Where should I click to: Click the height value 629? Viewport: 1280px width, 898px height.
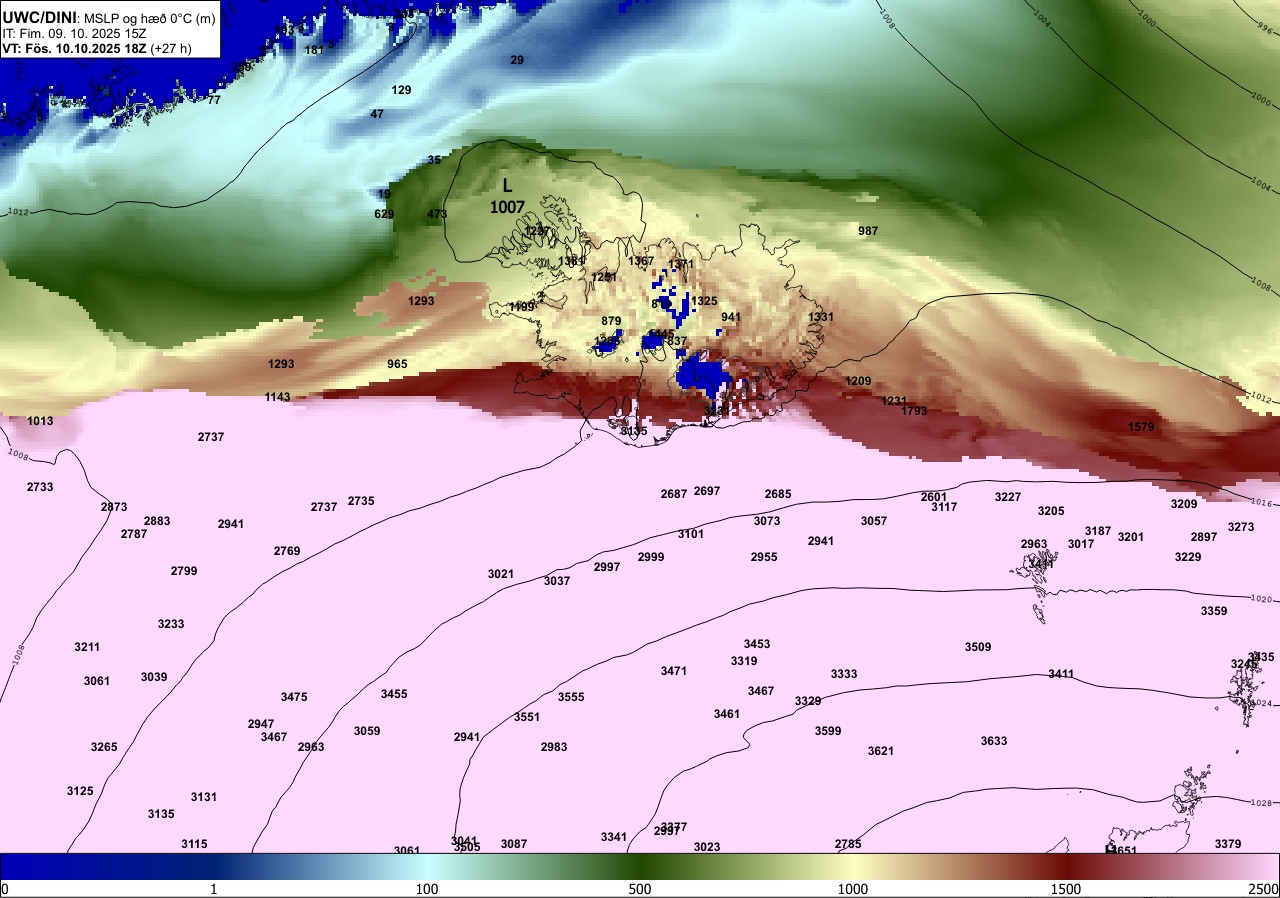click(384, 214)
